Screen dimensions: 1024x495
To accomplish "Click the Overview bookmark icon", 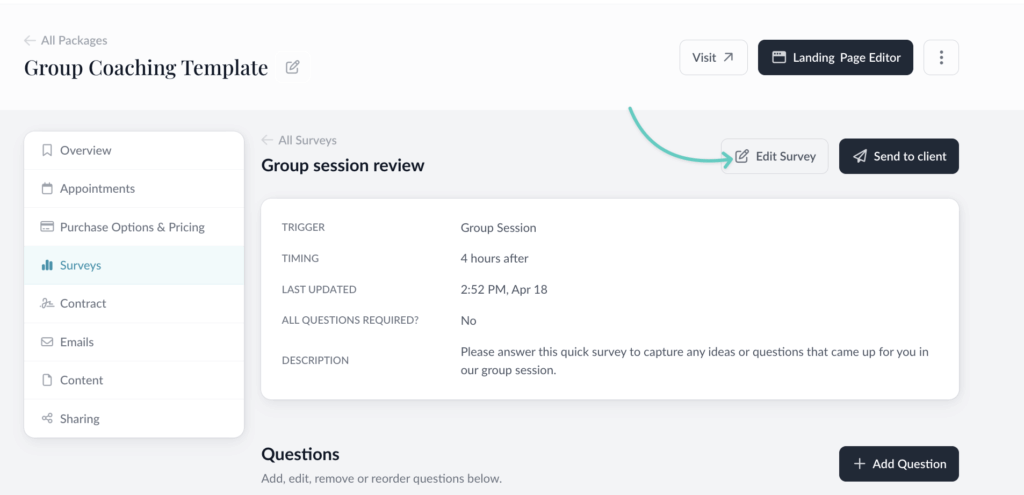I will click(47, 150).
